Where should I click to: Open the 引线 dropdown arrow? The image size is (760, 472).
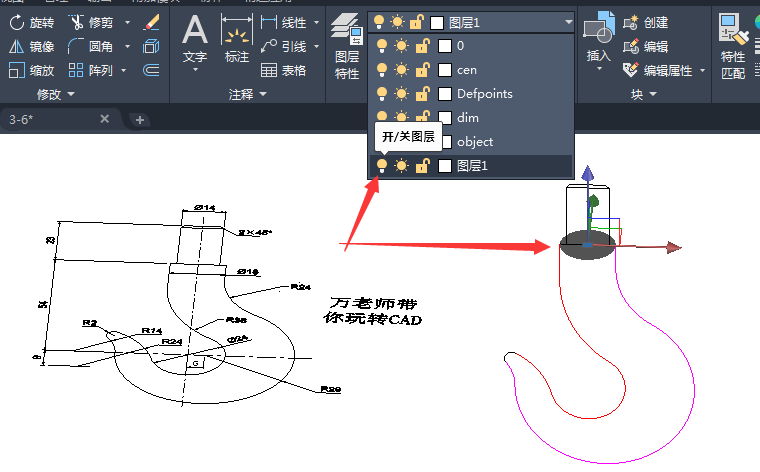317,47
